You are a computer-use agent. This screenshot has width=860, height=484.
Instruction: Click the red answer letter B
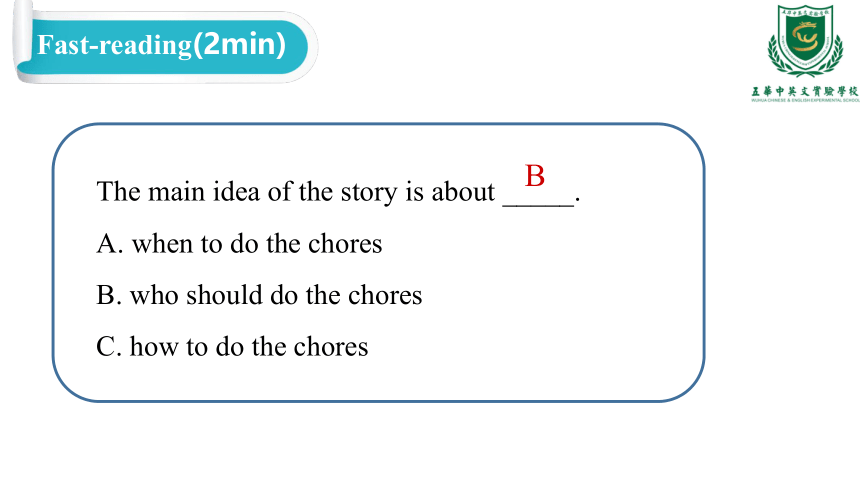[x=535, y=176]
